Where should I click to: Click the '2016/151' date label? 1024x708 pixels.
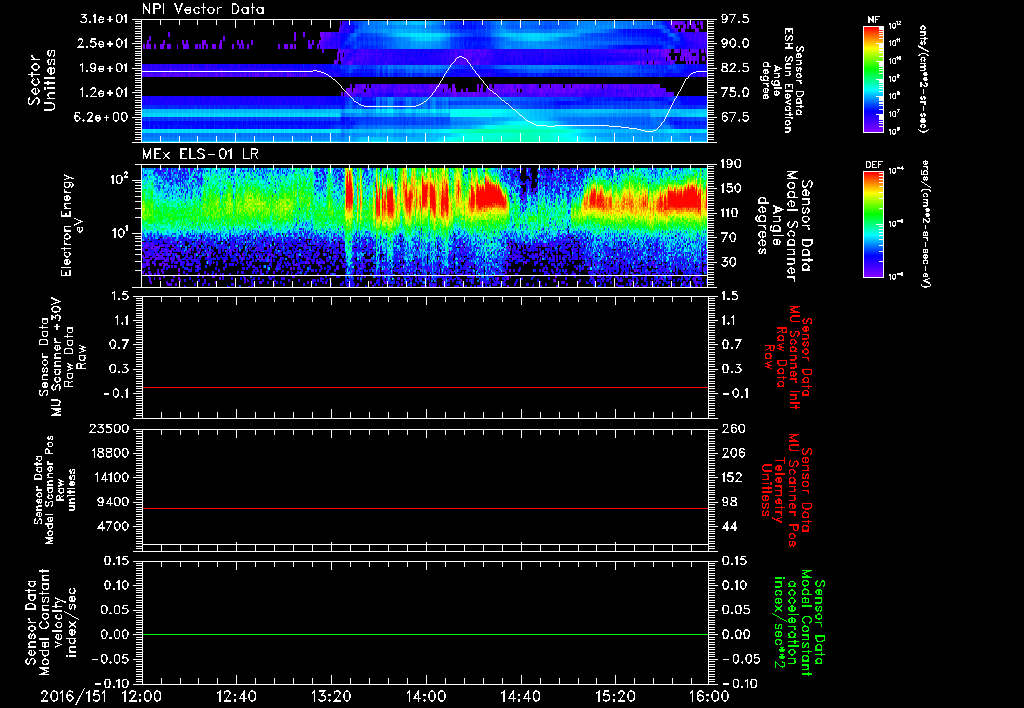click(73, 696)
